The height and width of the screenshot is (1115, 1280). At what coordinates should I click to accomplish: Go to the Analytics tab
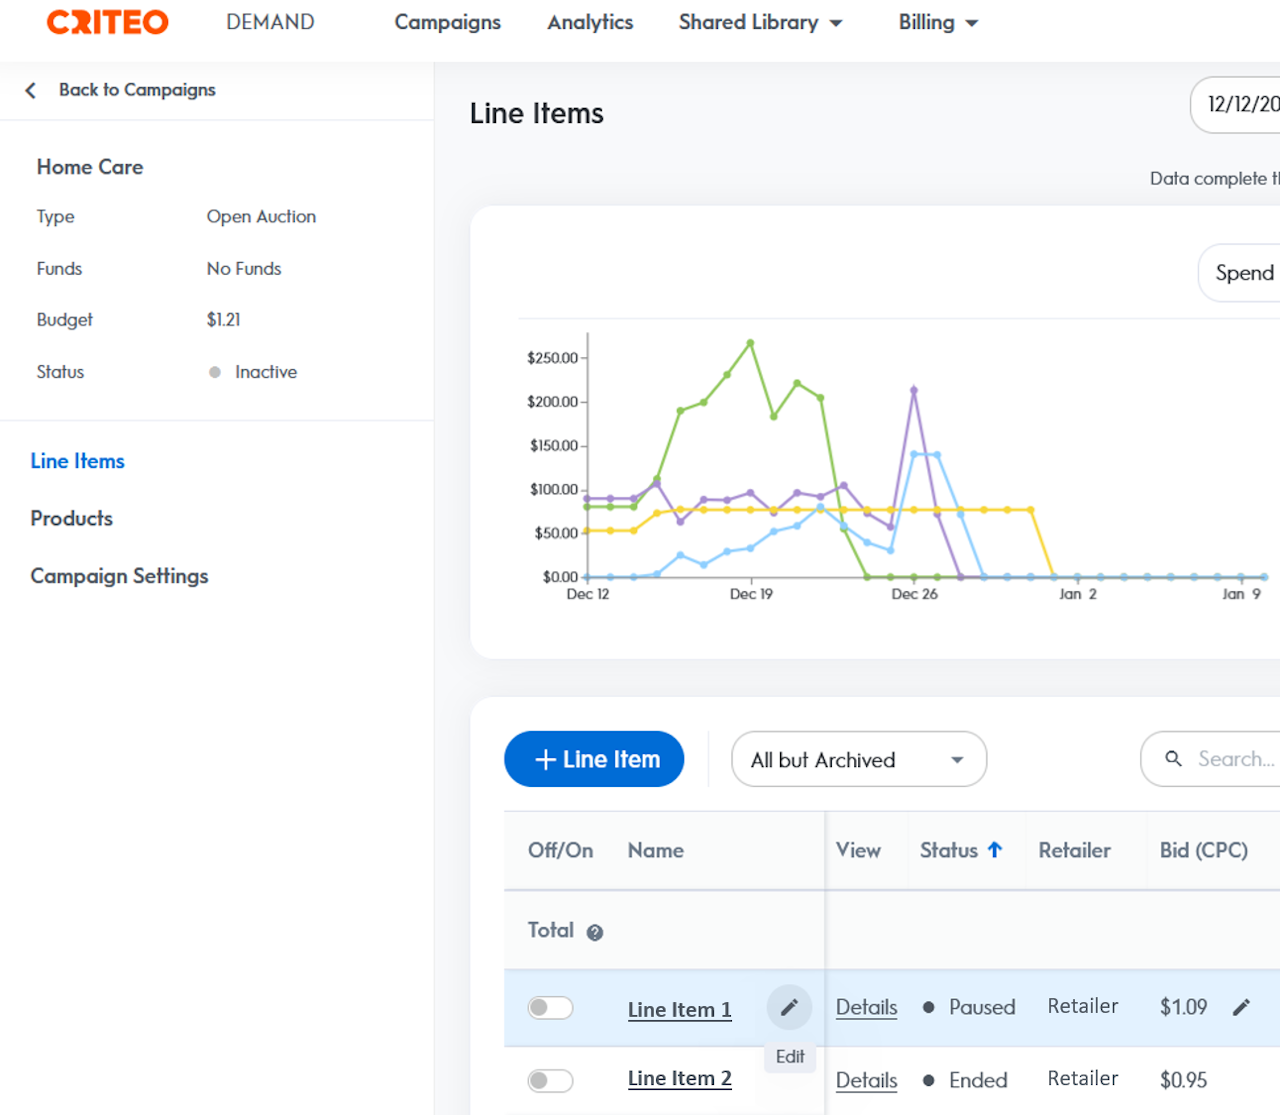tap(590, 22)
